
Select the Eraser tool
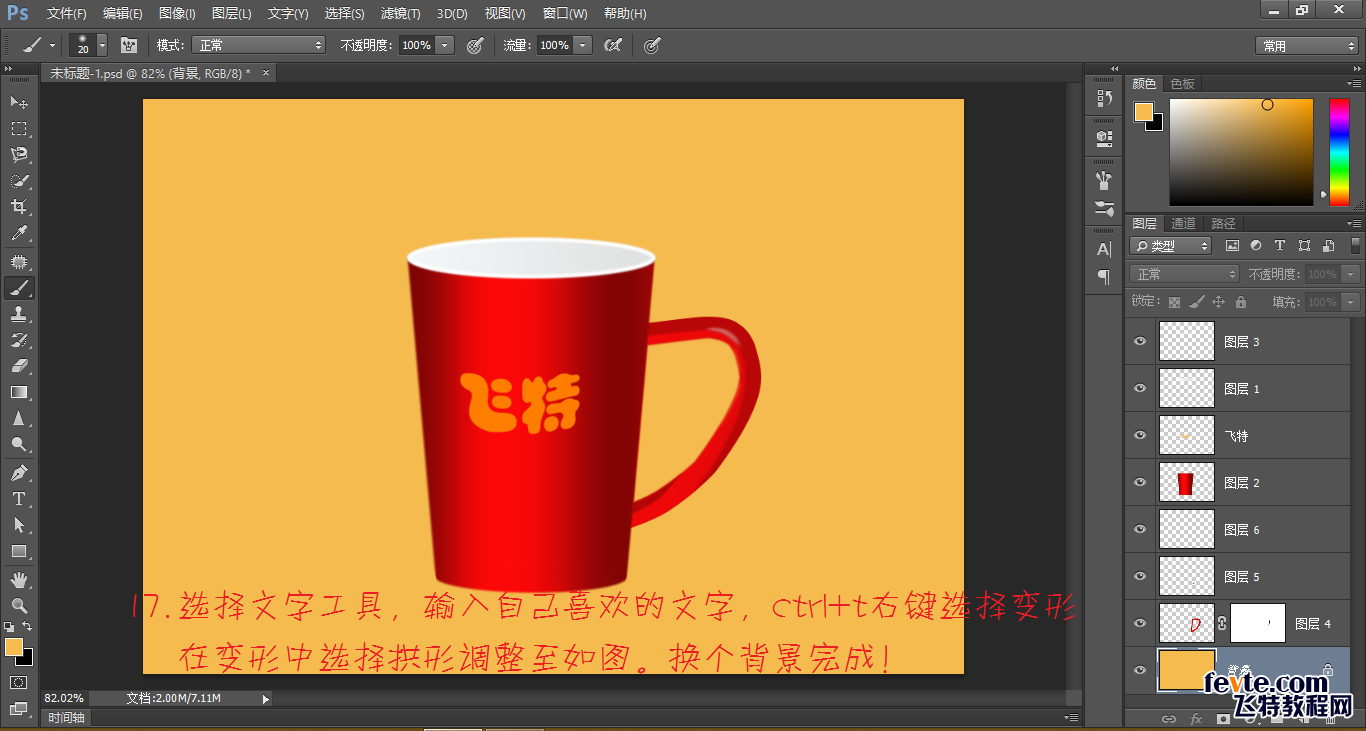point(19,366)
